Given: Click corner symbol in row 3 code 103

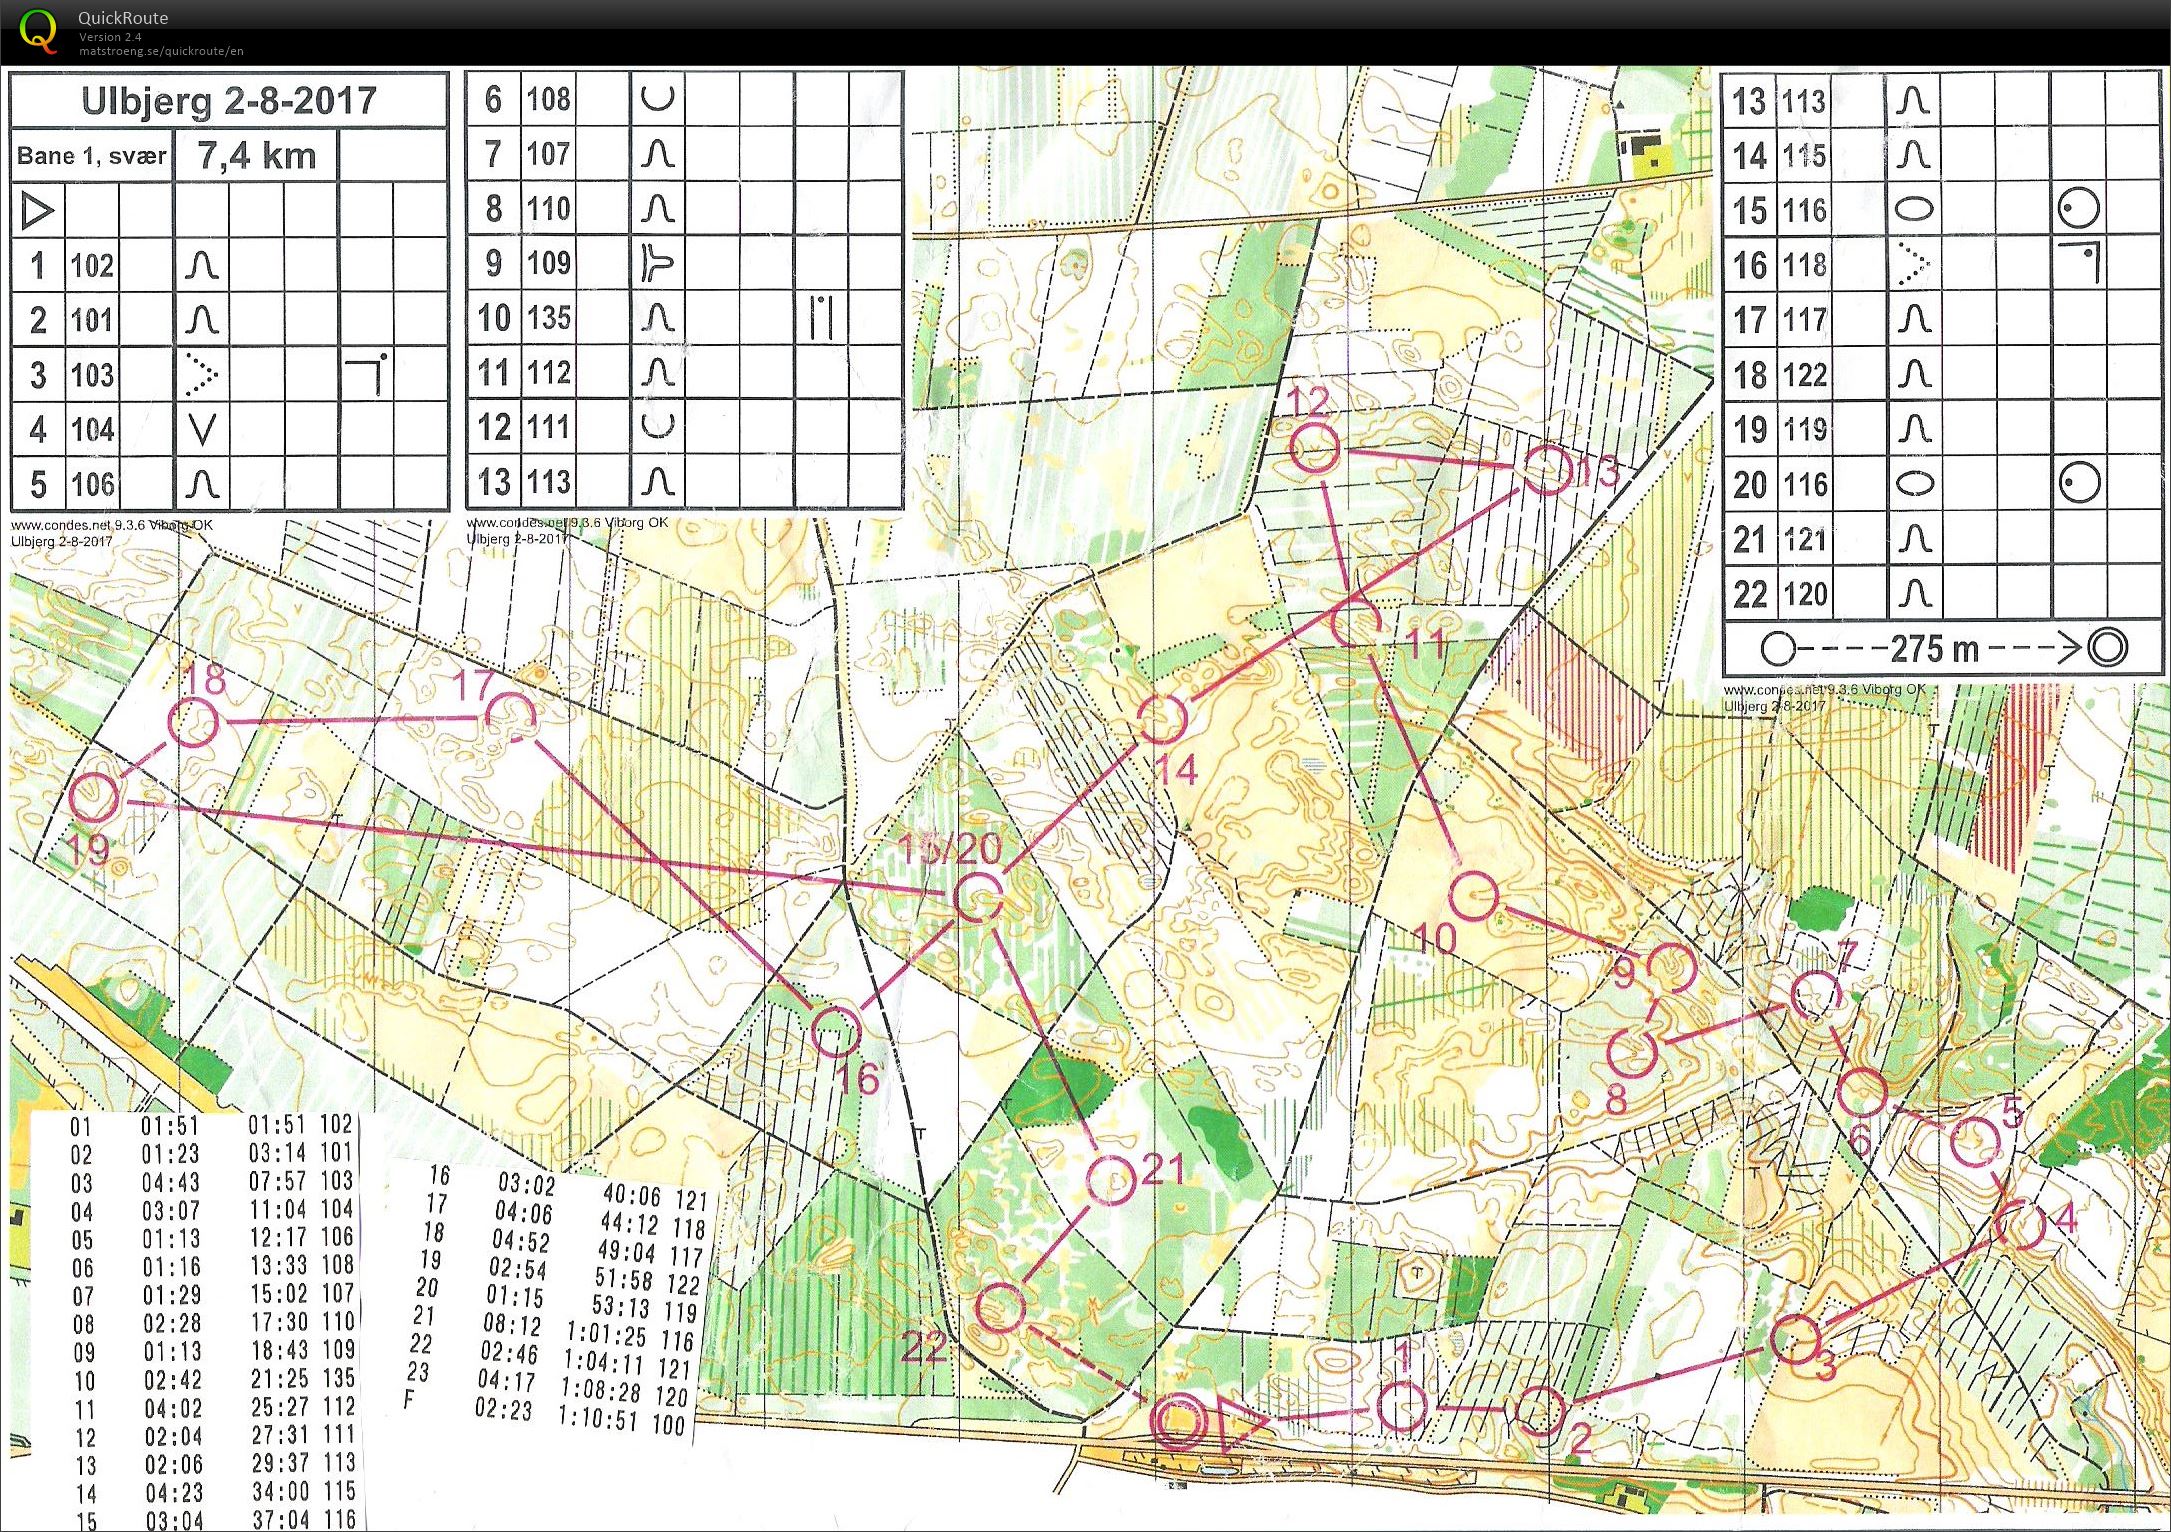Looking at the screenshot, I should point(367,374).
